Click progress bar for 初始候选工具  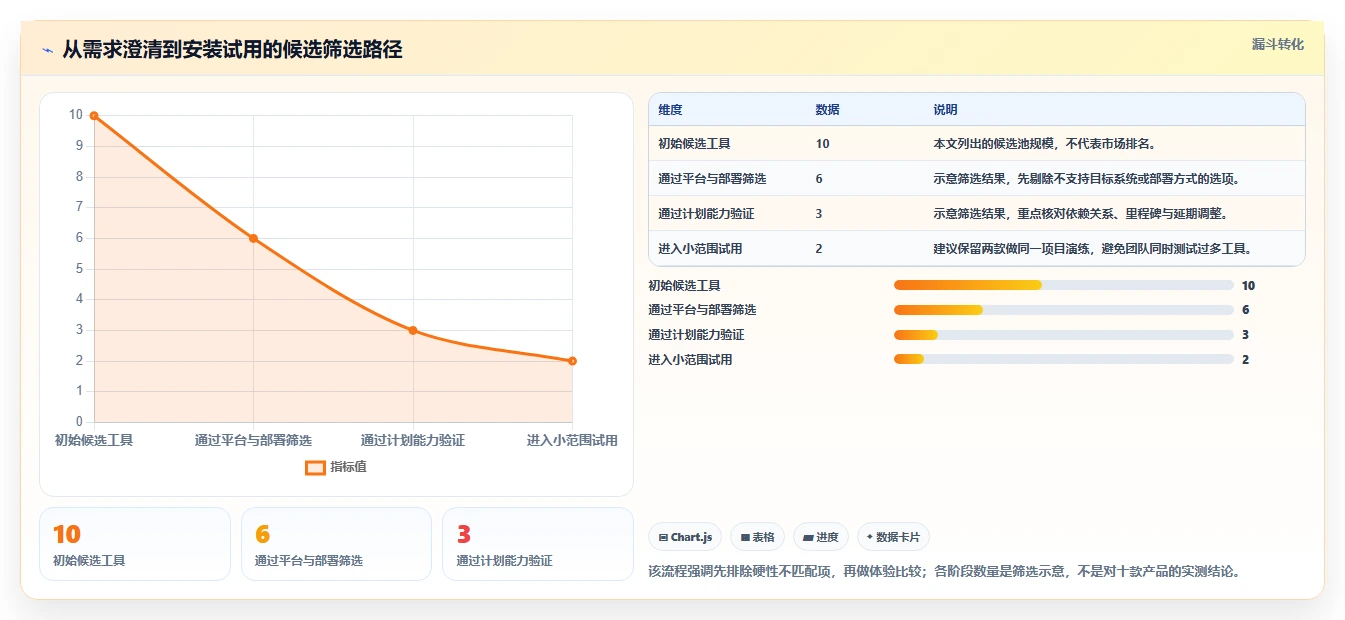point(1064,286)
